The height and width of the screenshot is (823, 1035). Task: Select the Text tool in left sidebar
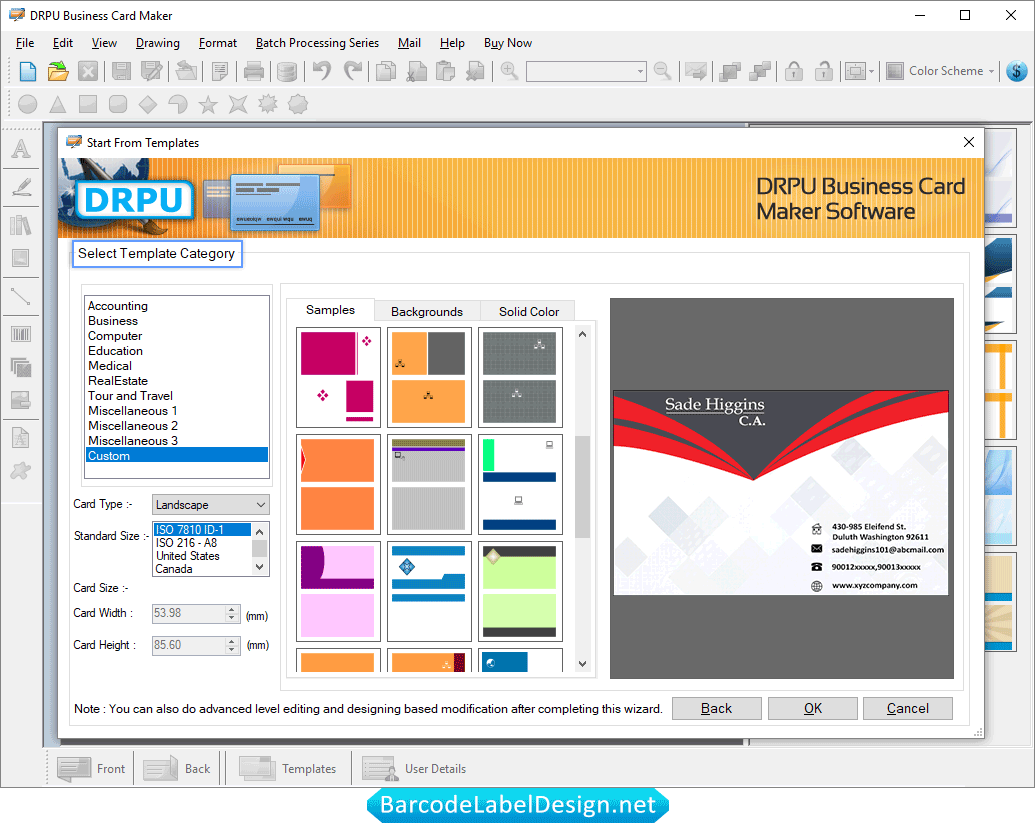tap(21, 148)
